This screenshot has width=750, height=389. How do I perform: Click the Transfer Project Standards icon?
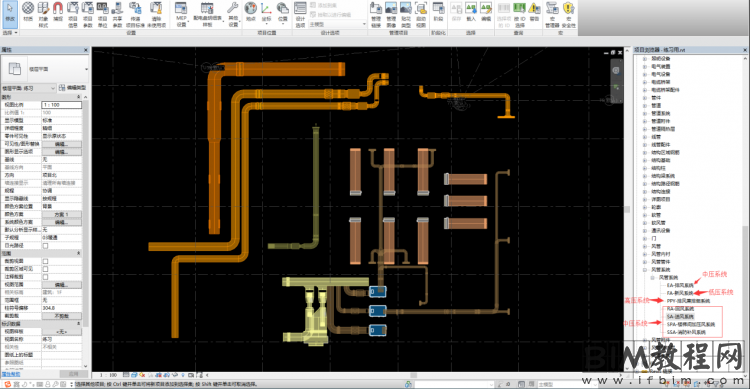click(x=135, y=13)
